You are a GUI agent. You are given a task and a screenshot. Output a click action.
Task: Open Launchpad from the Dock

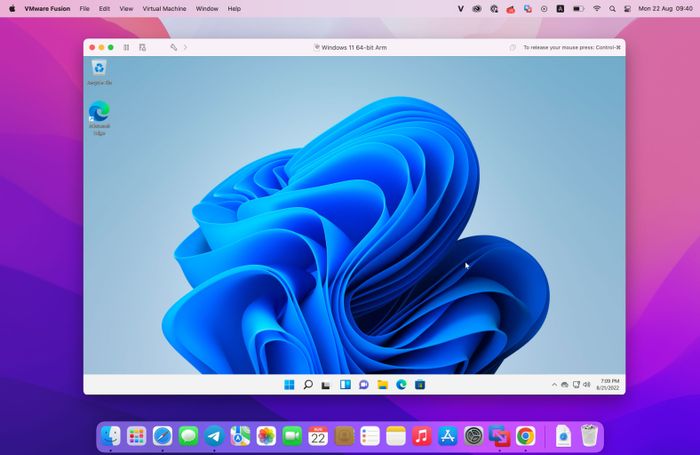click(136, 435)
